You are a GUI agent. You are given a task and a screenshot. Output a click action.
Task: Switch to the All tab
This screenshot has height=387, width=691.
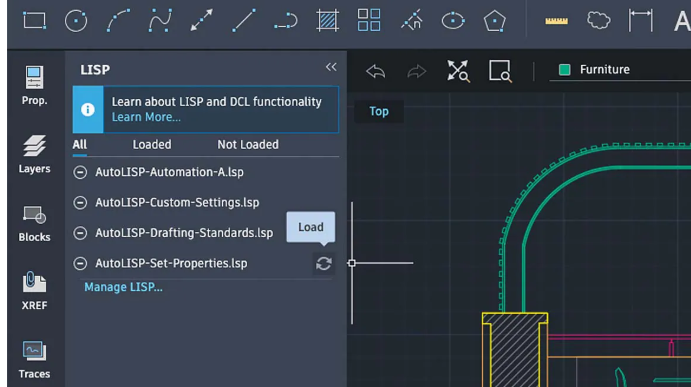(80, 145)
